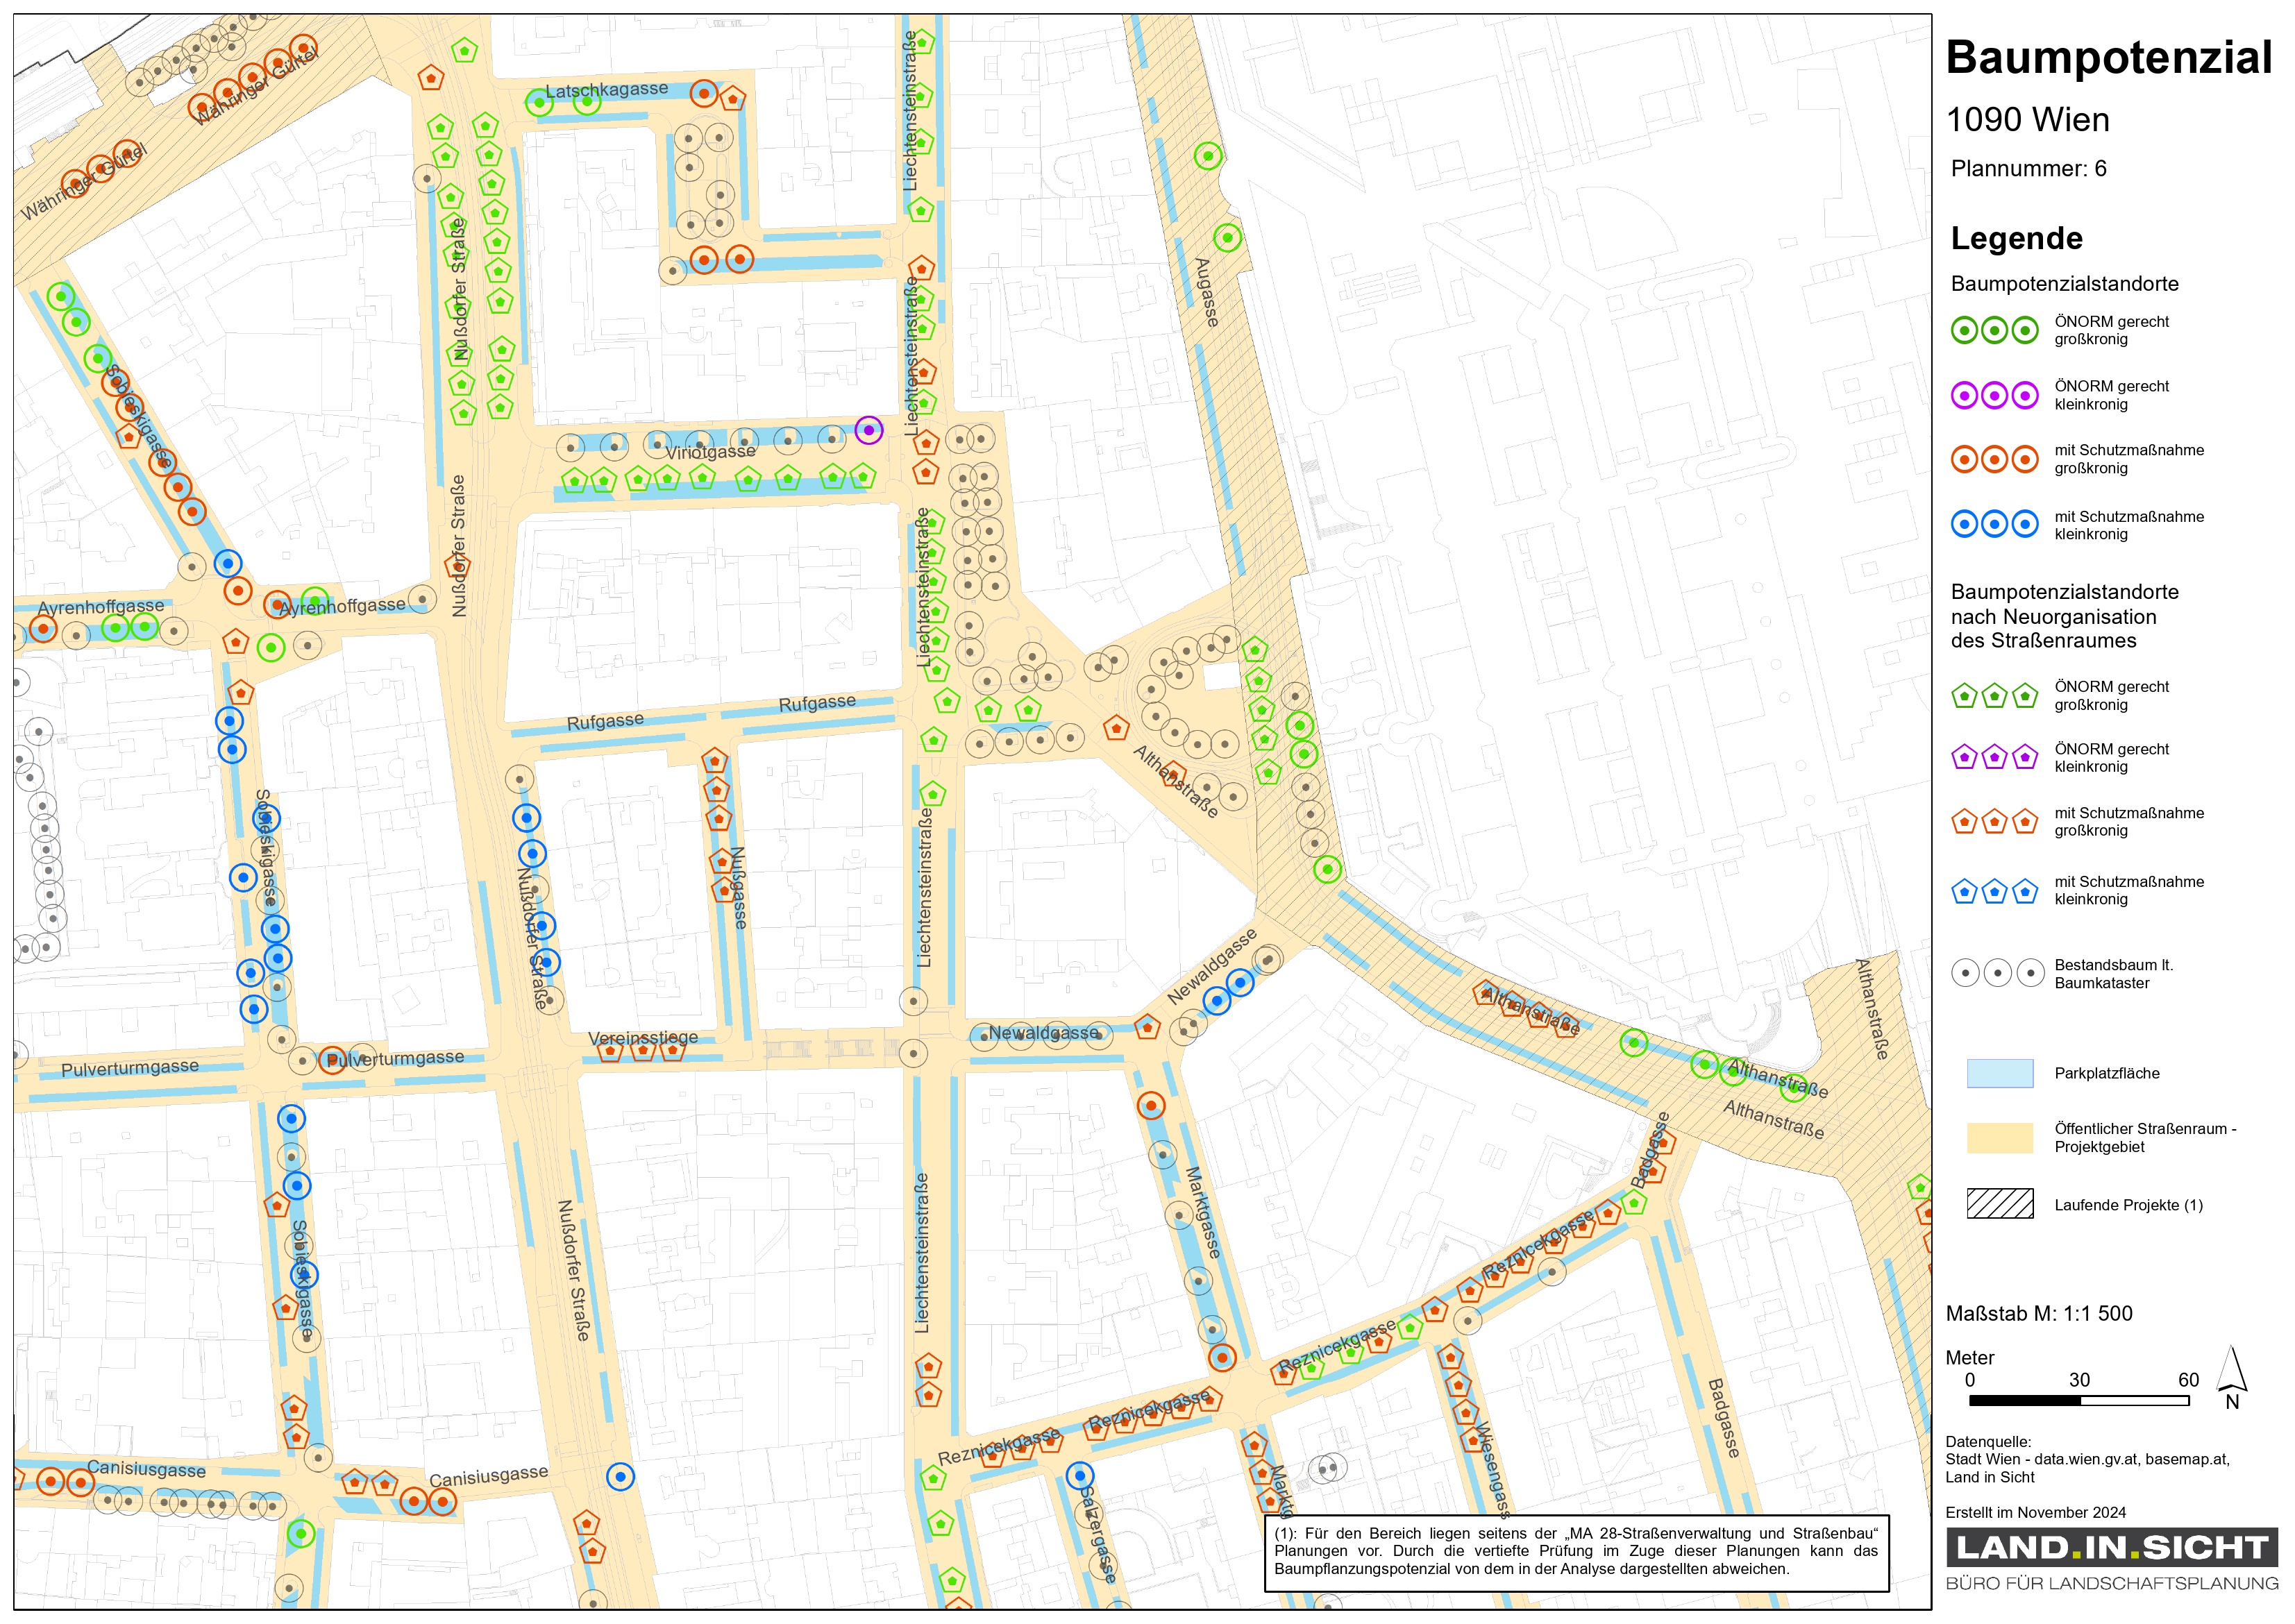Click the hatched Laufende Projekte legend box
The width and height of the screenshot is (2295, 1624).
1999,1204
